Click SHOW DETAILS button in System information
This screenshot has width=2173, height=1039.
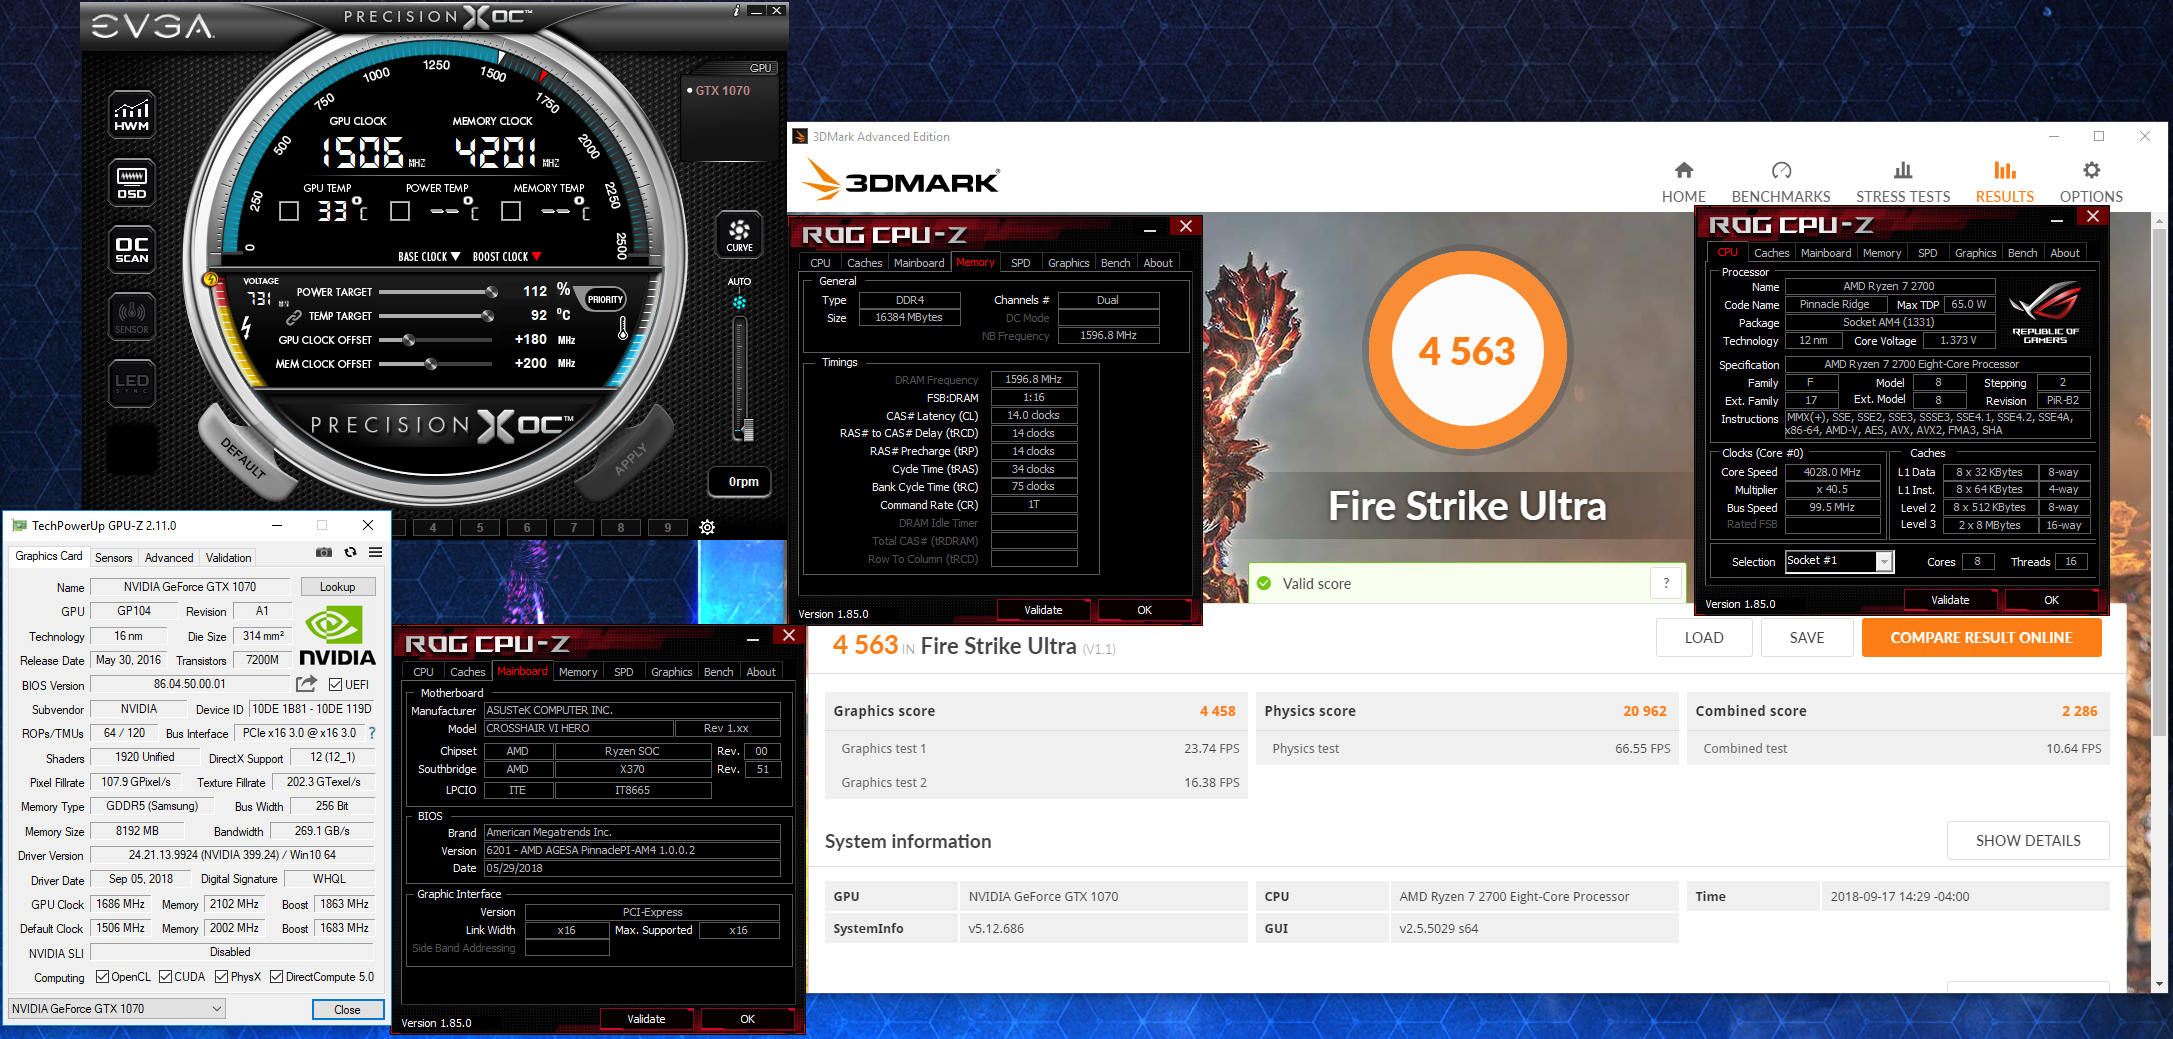click(2028, 841)
